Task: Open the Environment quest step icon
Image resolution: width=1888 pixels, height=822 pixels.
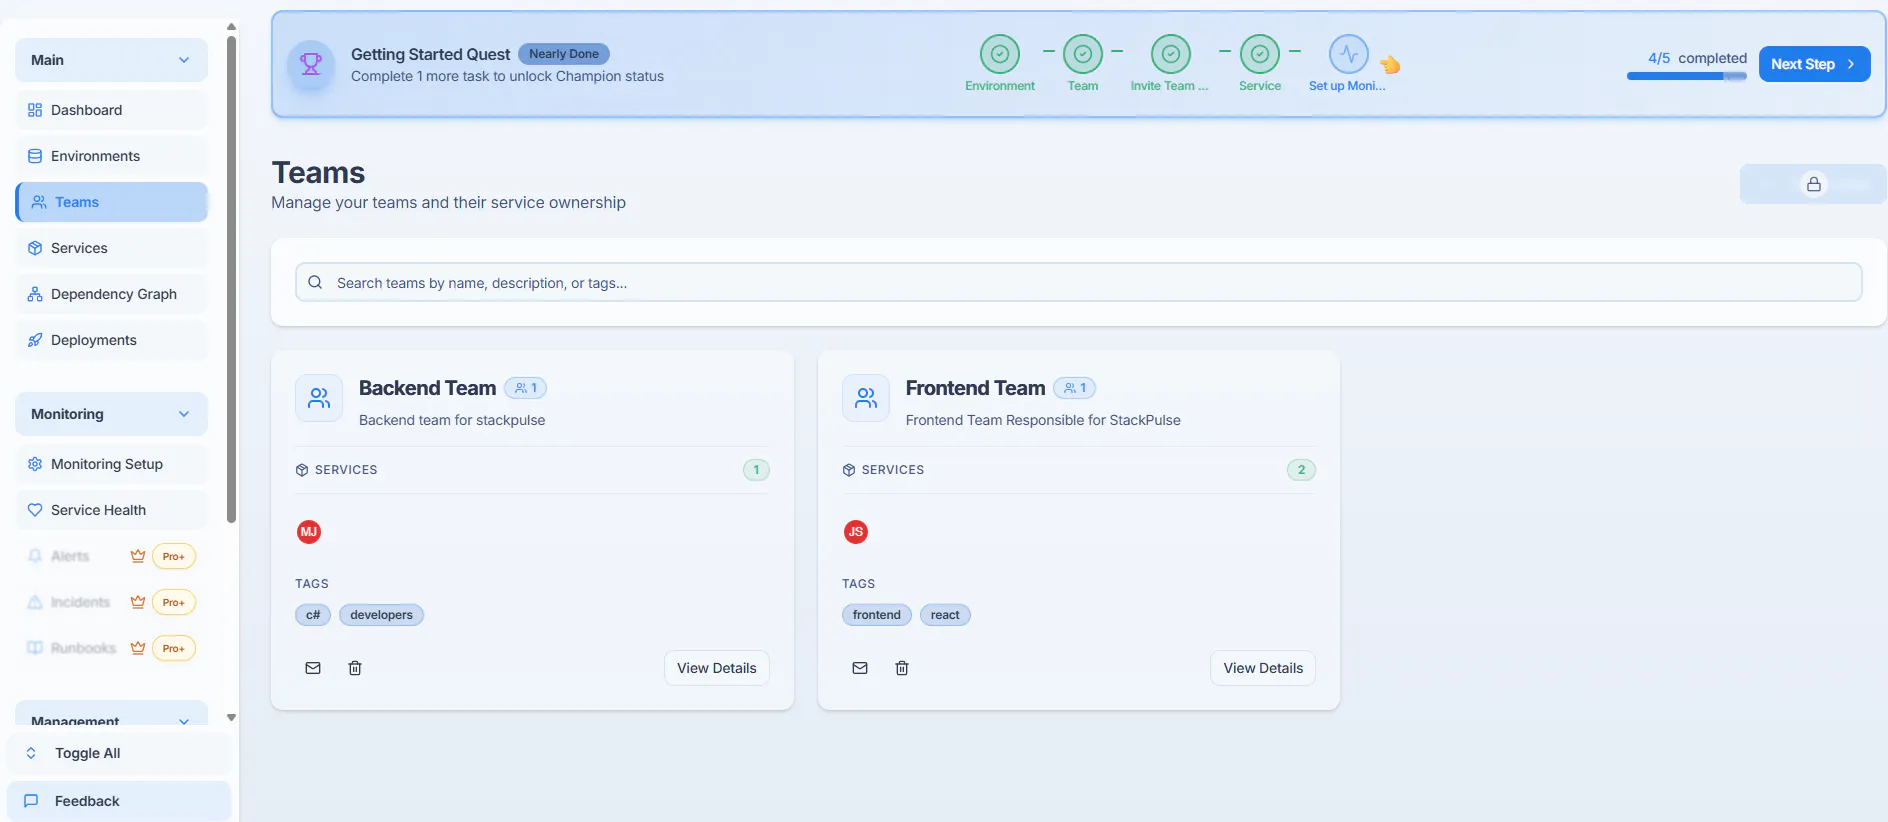Action: tap(1000, 54)
